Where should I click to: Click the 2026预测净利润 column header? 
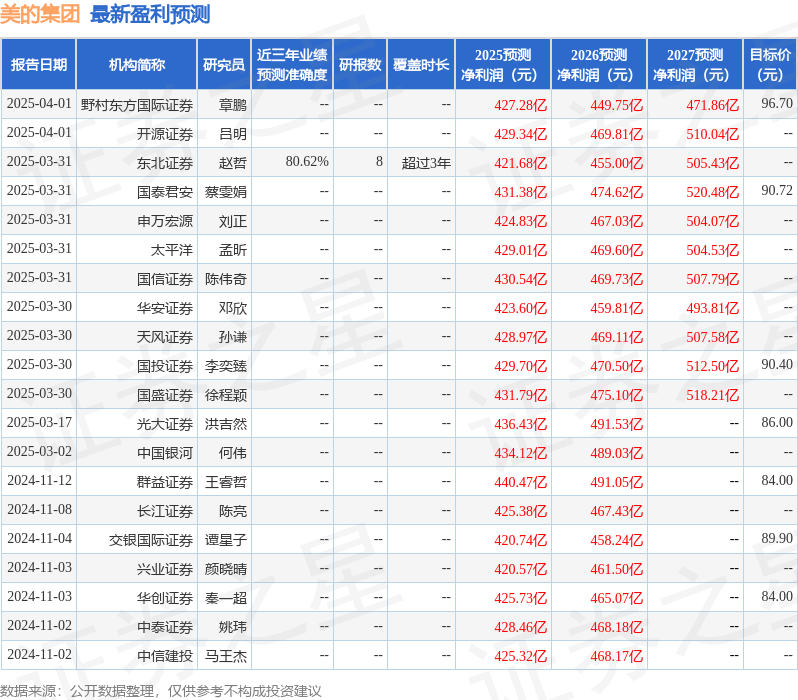pos(599,65)
